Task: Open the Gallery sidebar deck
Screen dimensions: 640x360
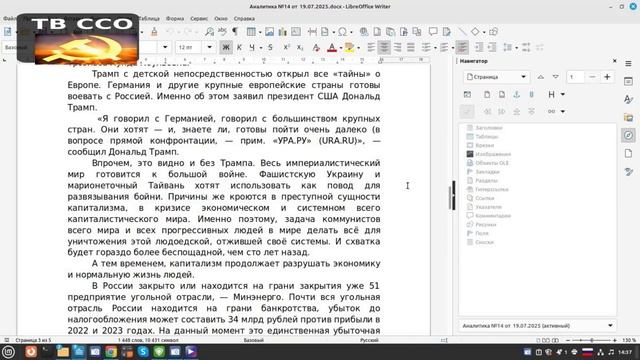Action: (x=629, y=118)
